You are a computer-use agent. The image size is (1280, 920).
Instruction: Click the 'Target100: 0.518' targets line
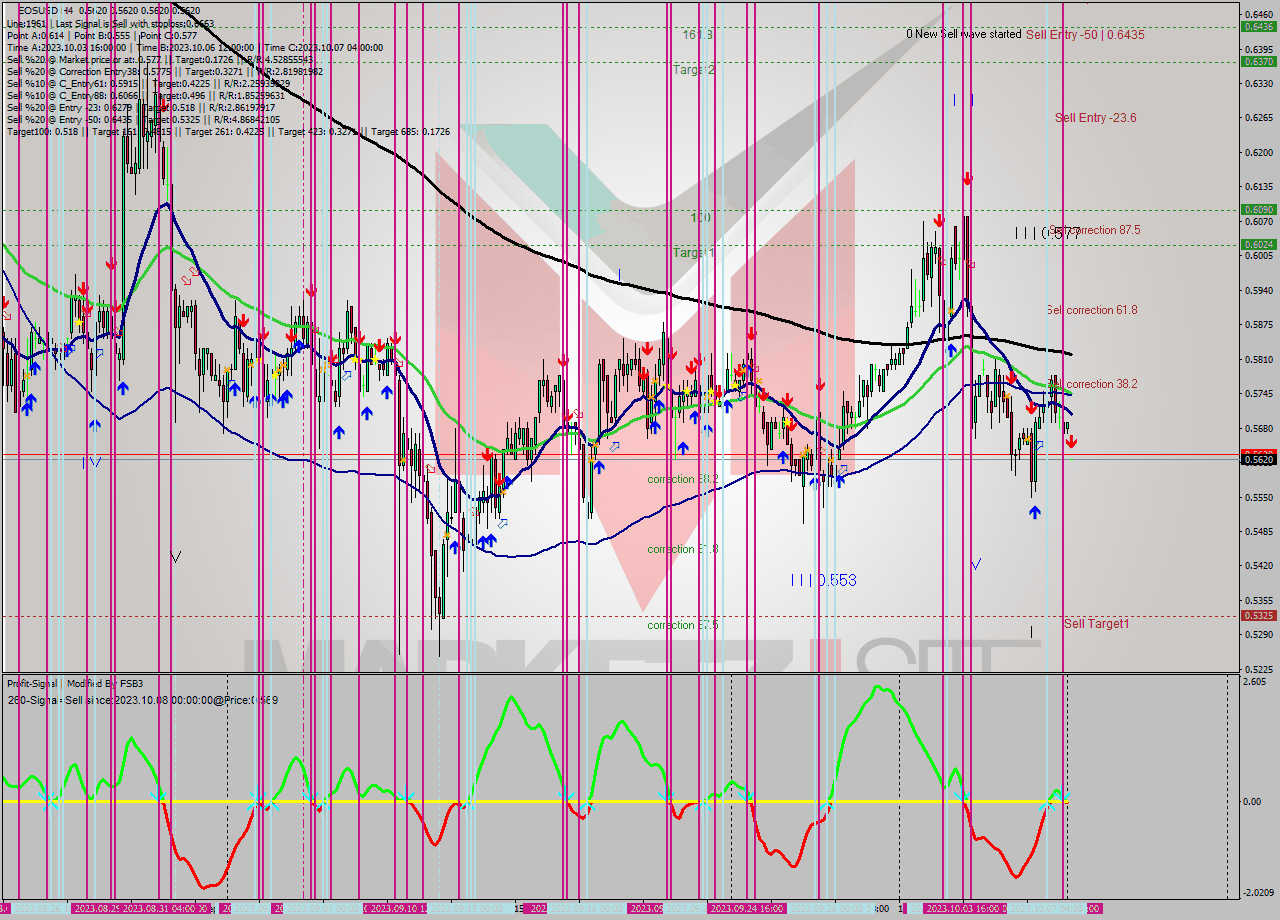228,131
